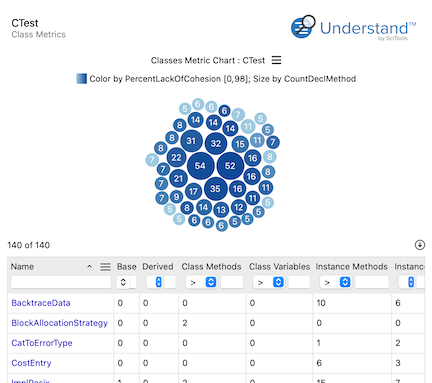Open the BlockAllocationStrategy class link

pos(60,323)
